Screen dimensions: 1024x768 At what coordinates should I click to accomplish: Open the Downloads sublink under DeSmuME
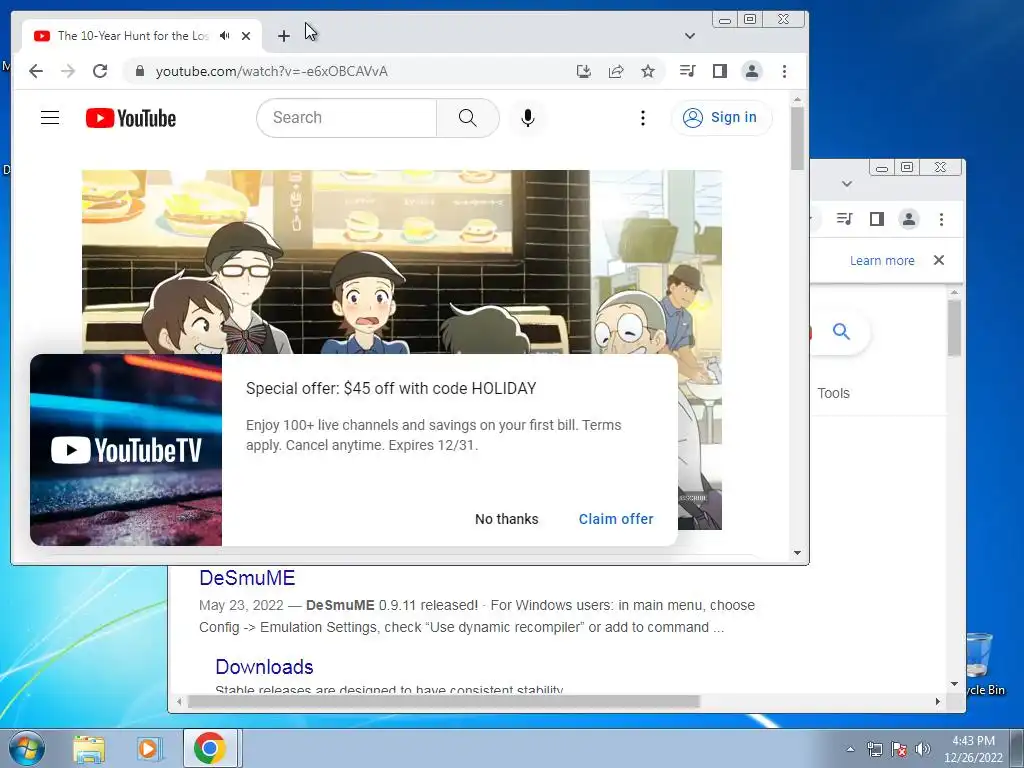[264, 667]
